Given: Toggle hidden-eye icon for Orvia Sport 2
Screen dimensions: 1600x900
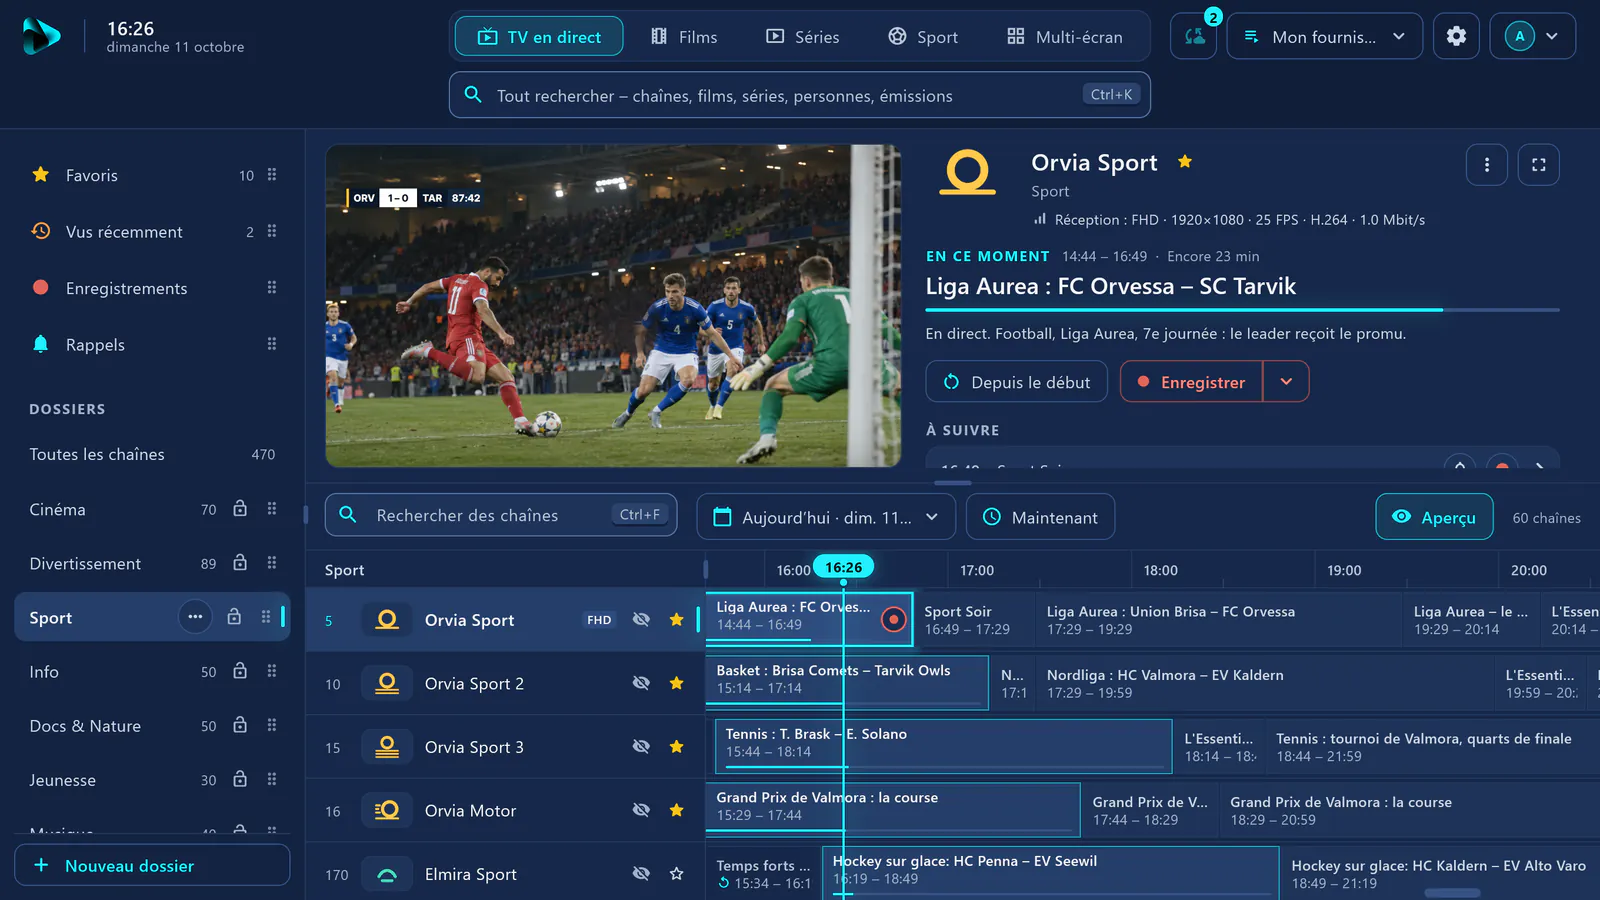Looking at the screenshot, I should [641, 683].
